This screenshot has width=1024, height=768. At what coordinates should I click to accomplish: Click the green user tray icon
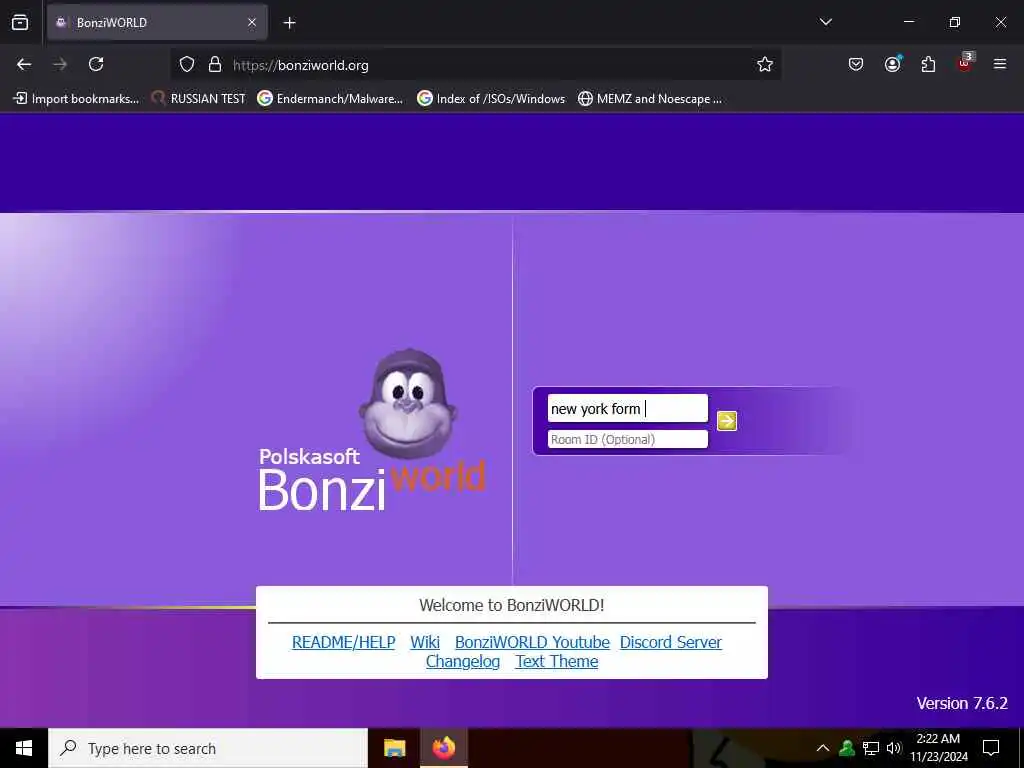(x=847, y=748)
